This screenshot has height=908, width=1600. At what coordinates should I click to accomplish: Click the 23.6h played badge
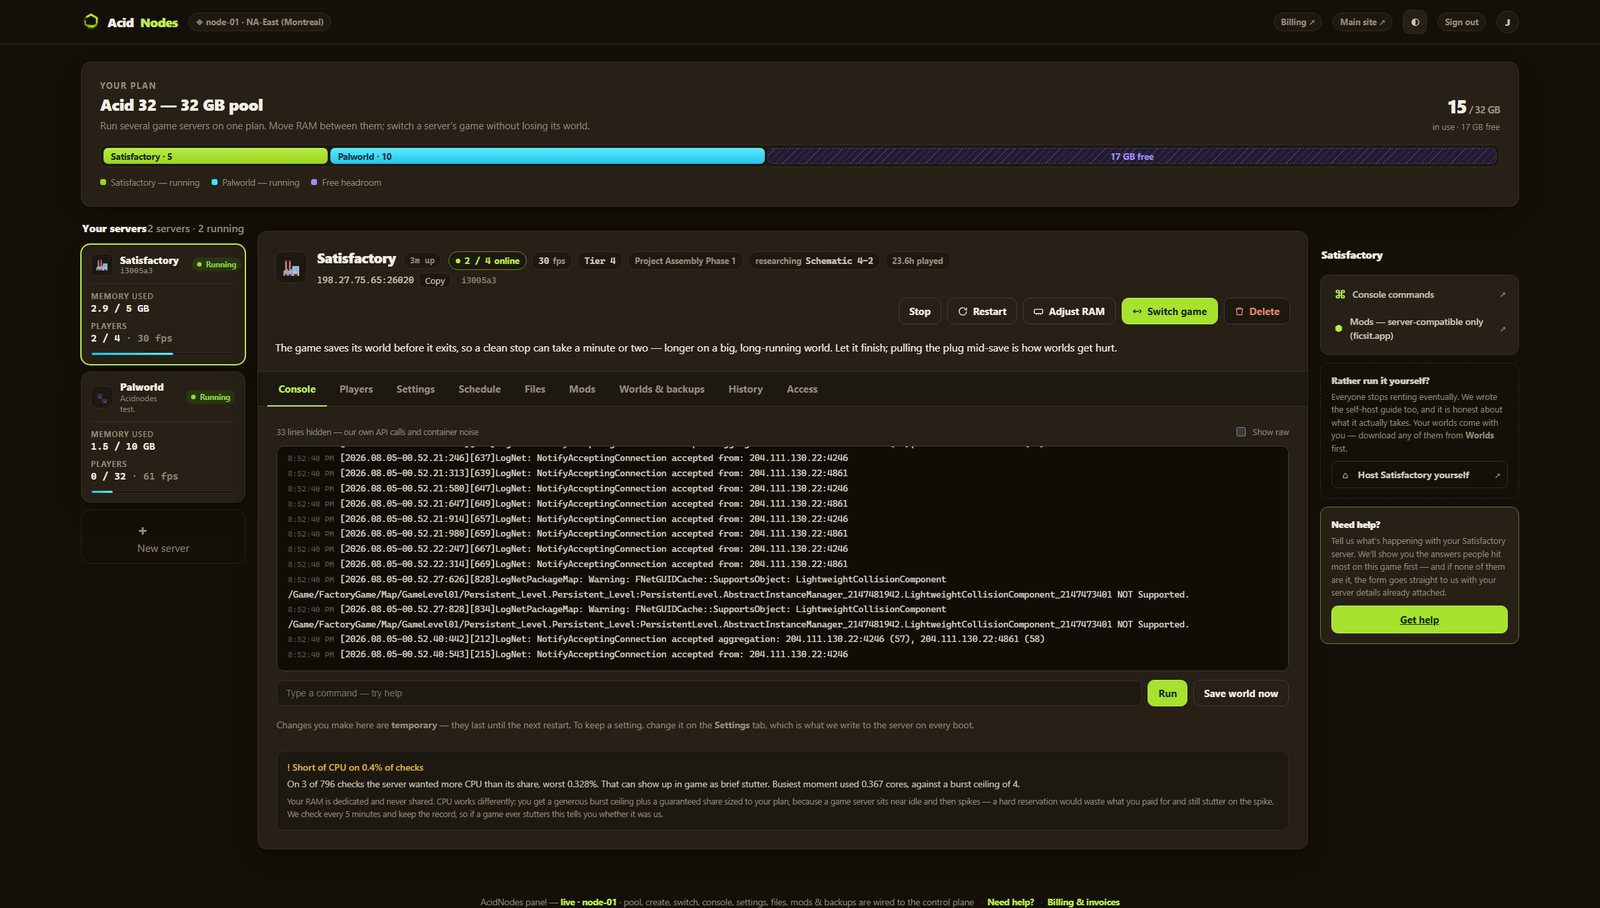coord(917,261)
